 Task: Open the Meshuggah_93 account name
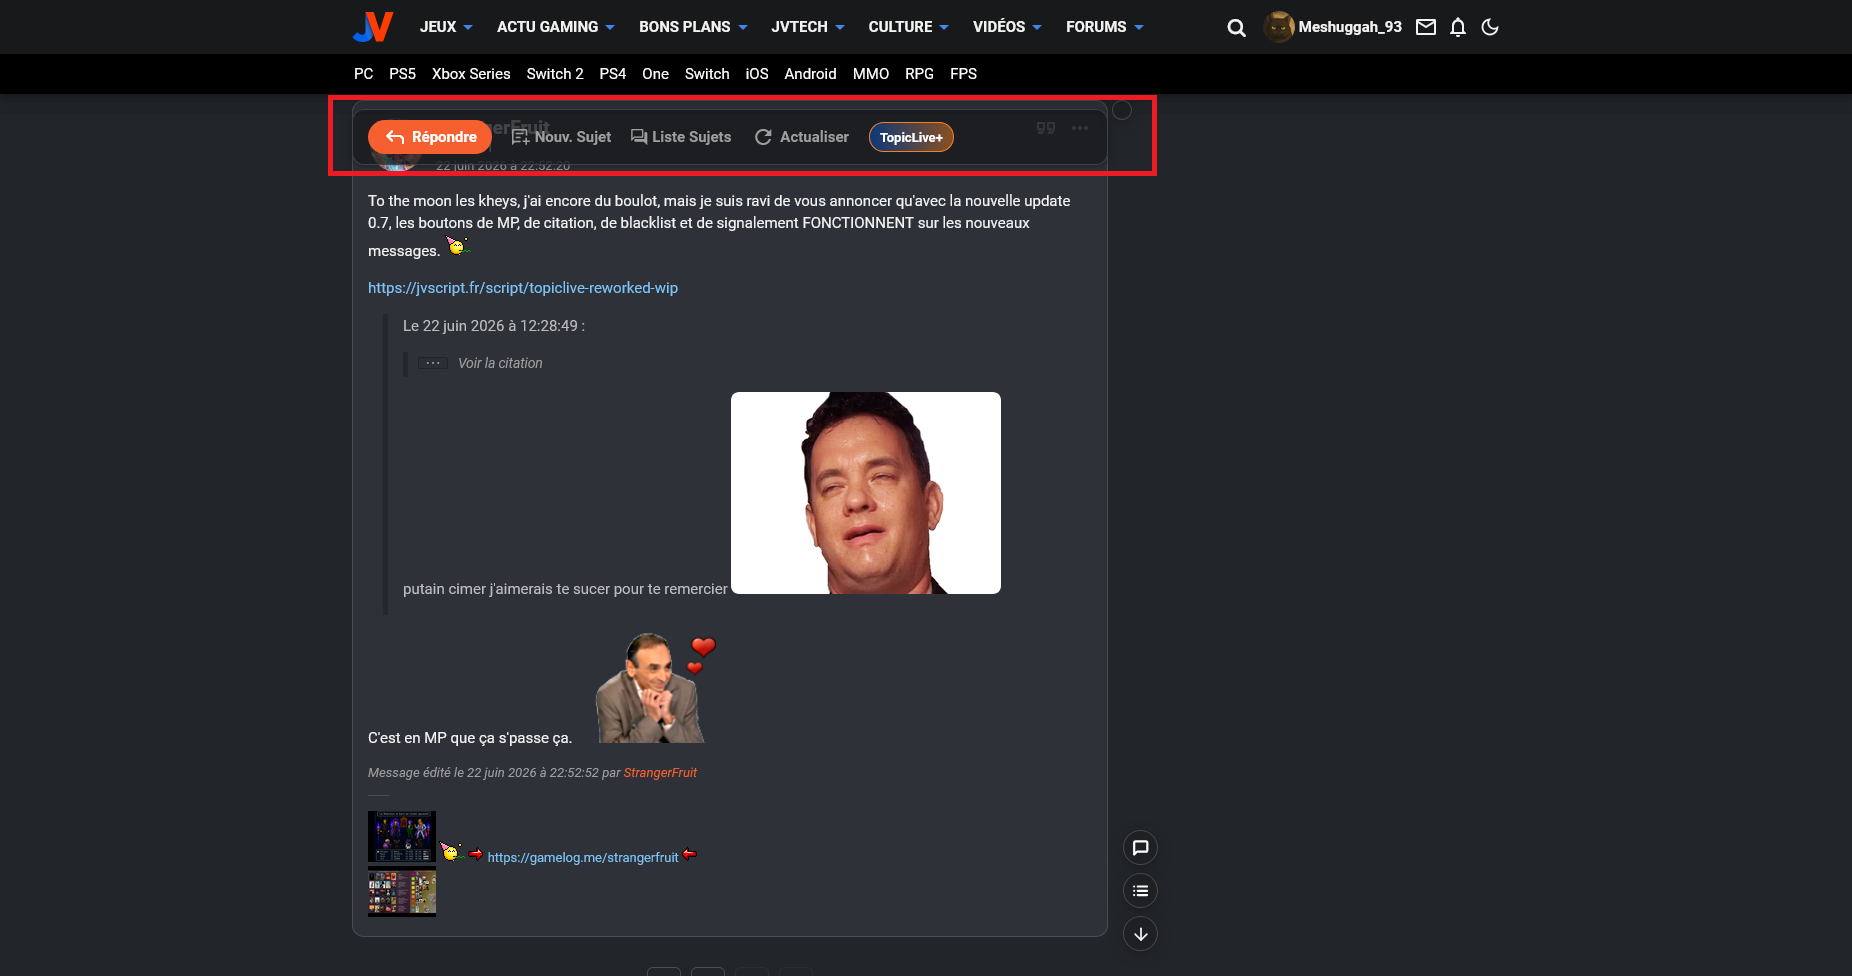pyautogui.click(x=1350, y=27)
